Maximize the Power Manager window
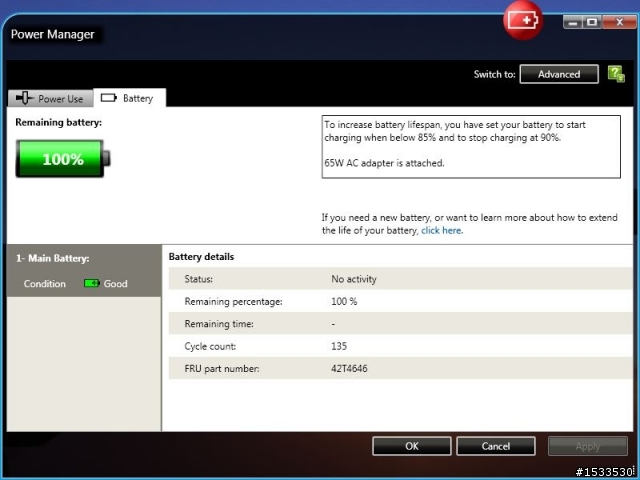Screen dimensions: 640x480 (592, 22)
